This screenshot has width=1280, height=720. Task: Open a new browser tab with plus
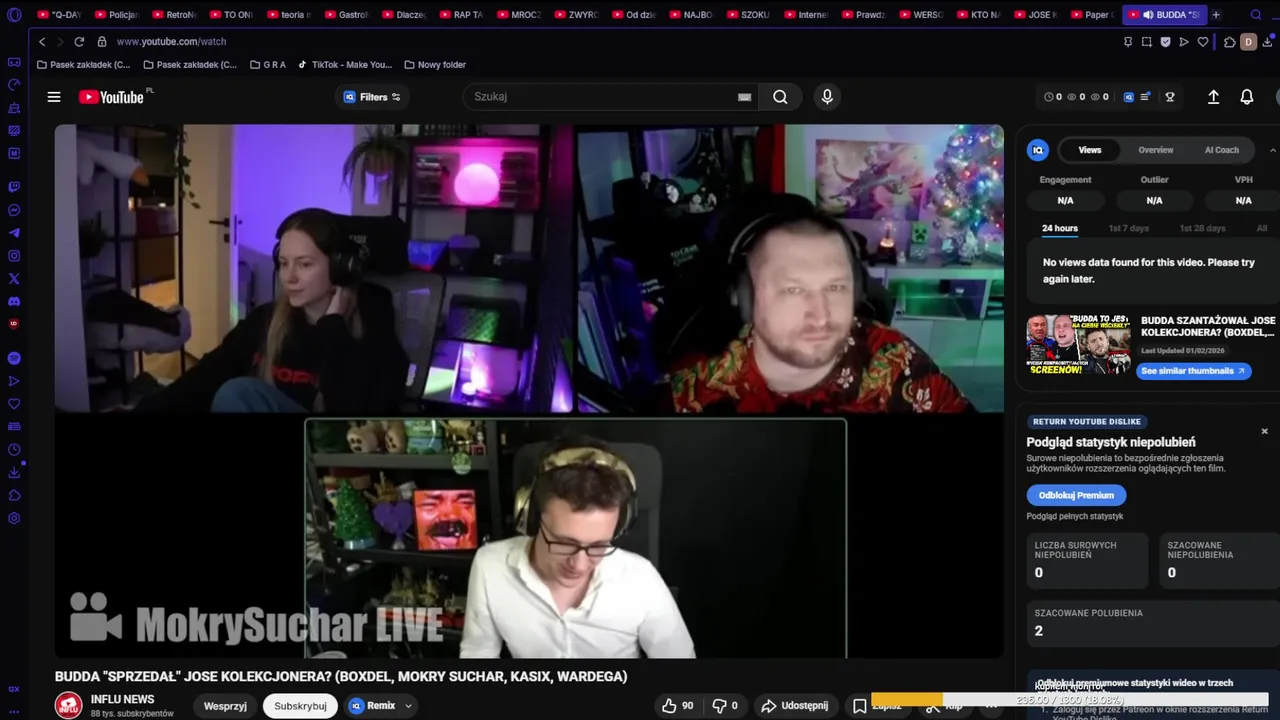tap(1216, 15)
